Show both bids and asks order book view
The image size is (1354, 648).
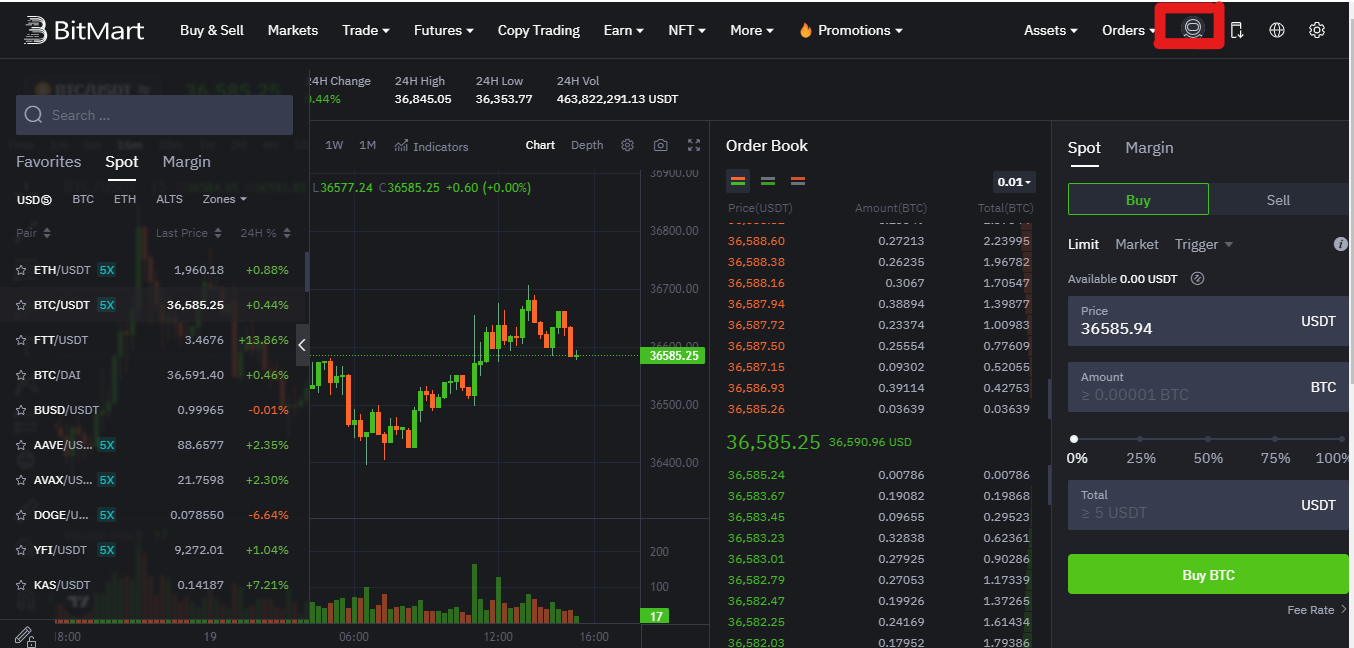(739, 181)
